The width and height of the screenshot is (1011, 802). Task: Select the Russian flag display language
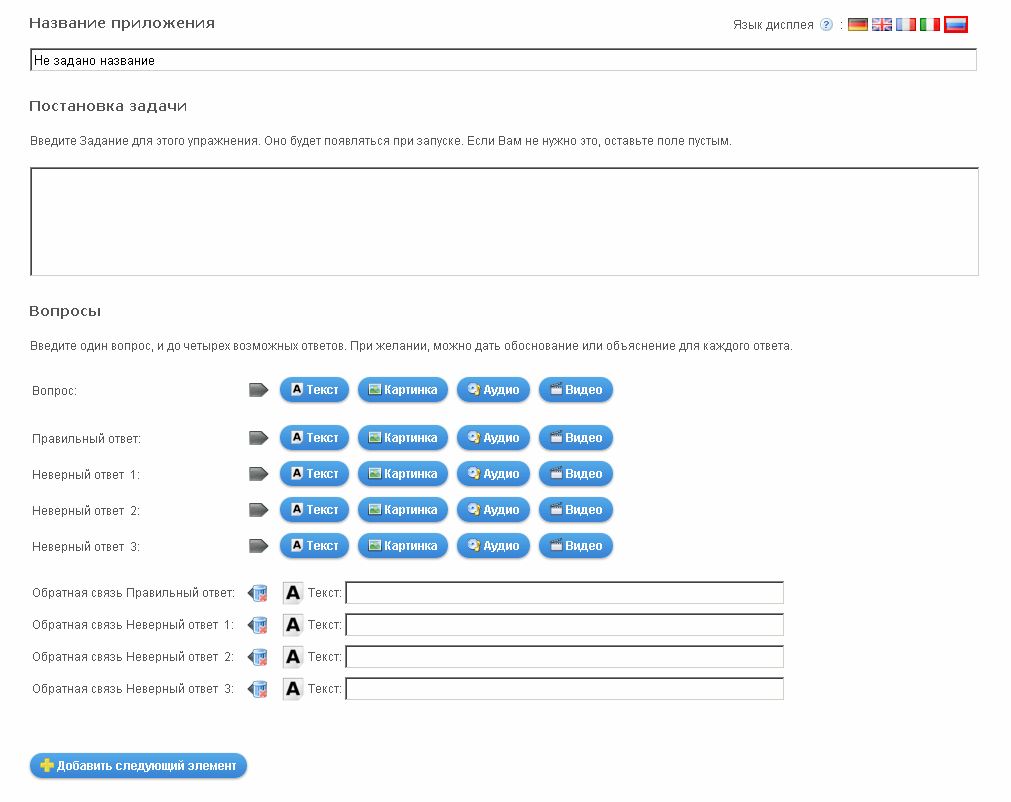tap(956, 24)
